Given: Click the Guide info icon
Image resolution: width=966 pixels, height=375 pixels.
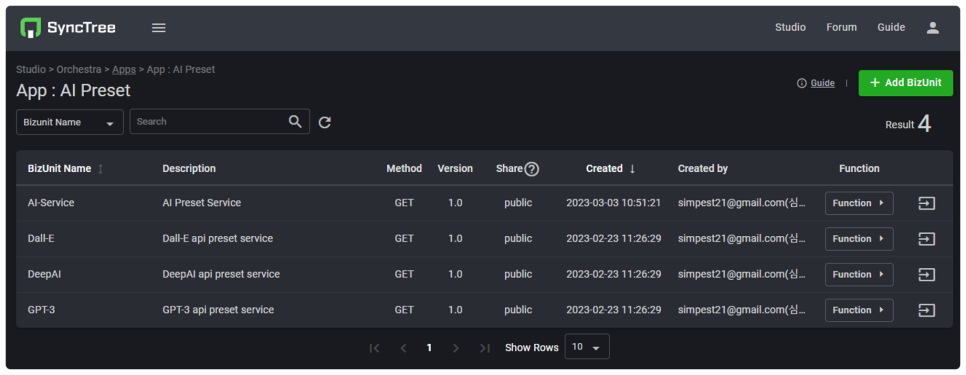Looking at the screenshot, I should pyautogui.click(x=802, y=83).
